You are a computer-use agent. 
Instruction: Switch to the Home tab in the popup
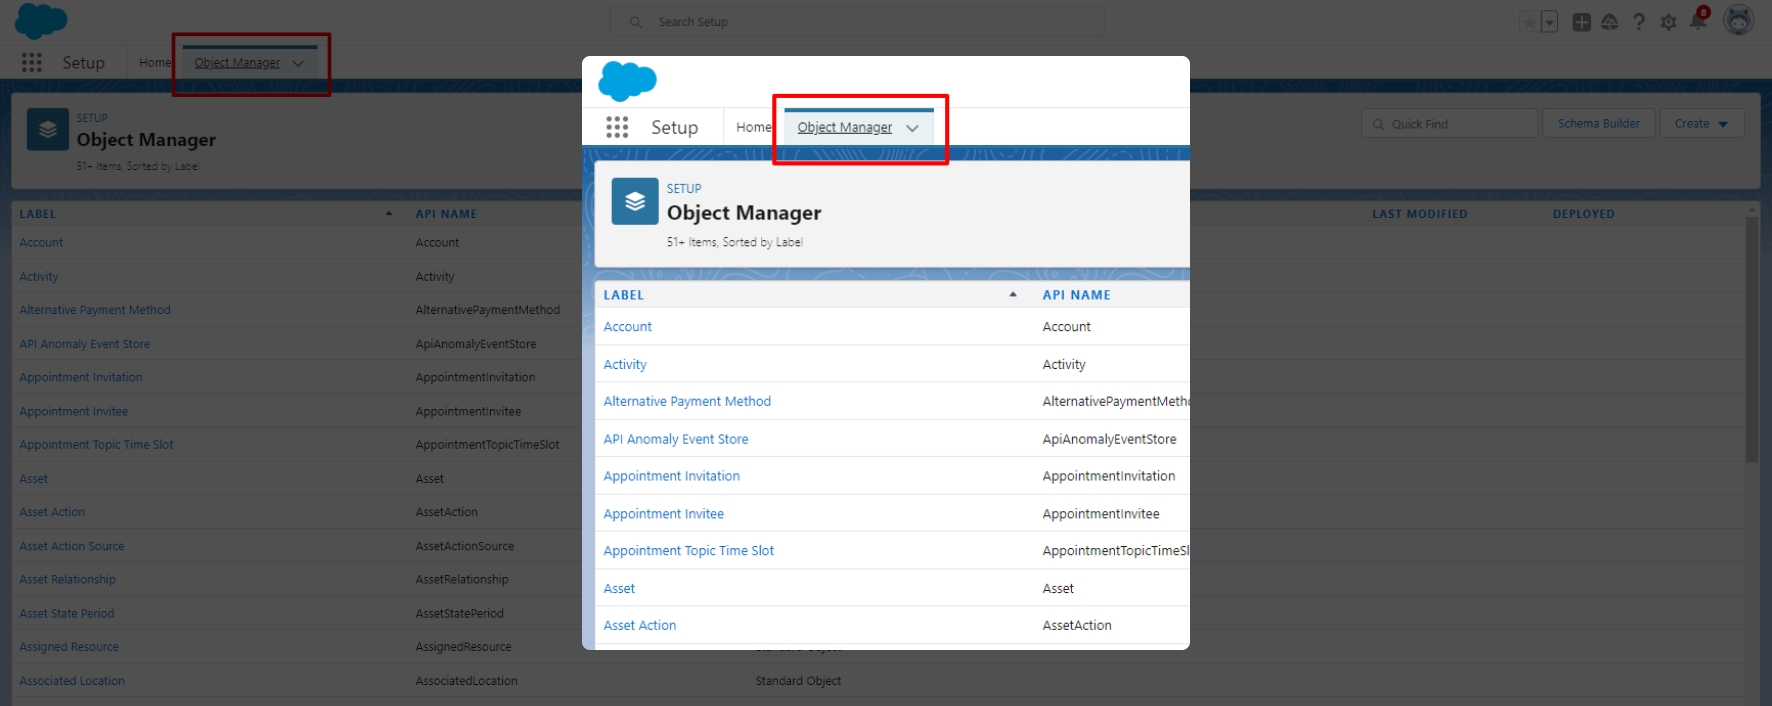point(753,127)
